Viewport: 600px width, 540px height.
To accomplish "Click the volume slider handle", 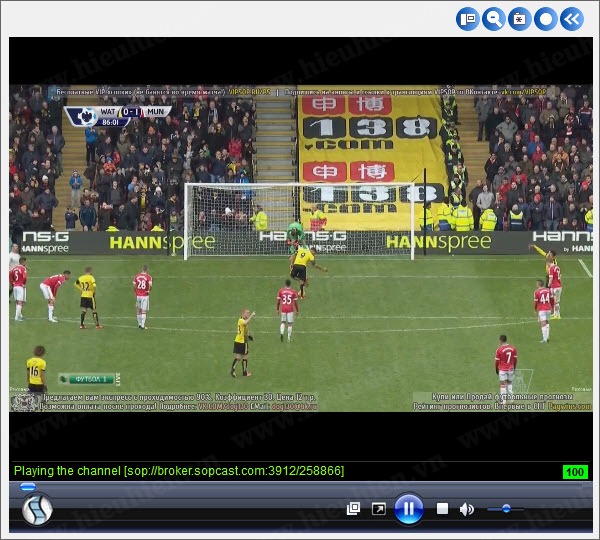I will [506, 509].
